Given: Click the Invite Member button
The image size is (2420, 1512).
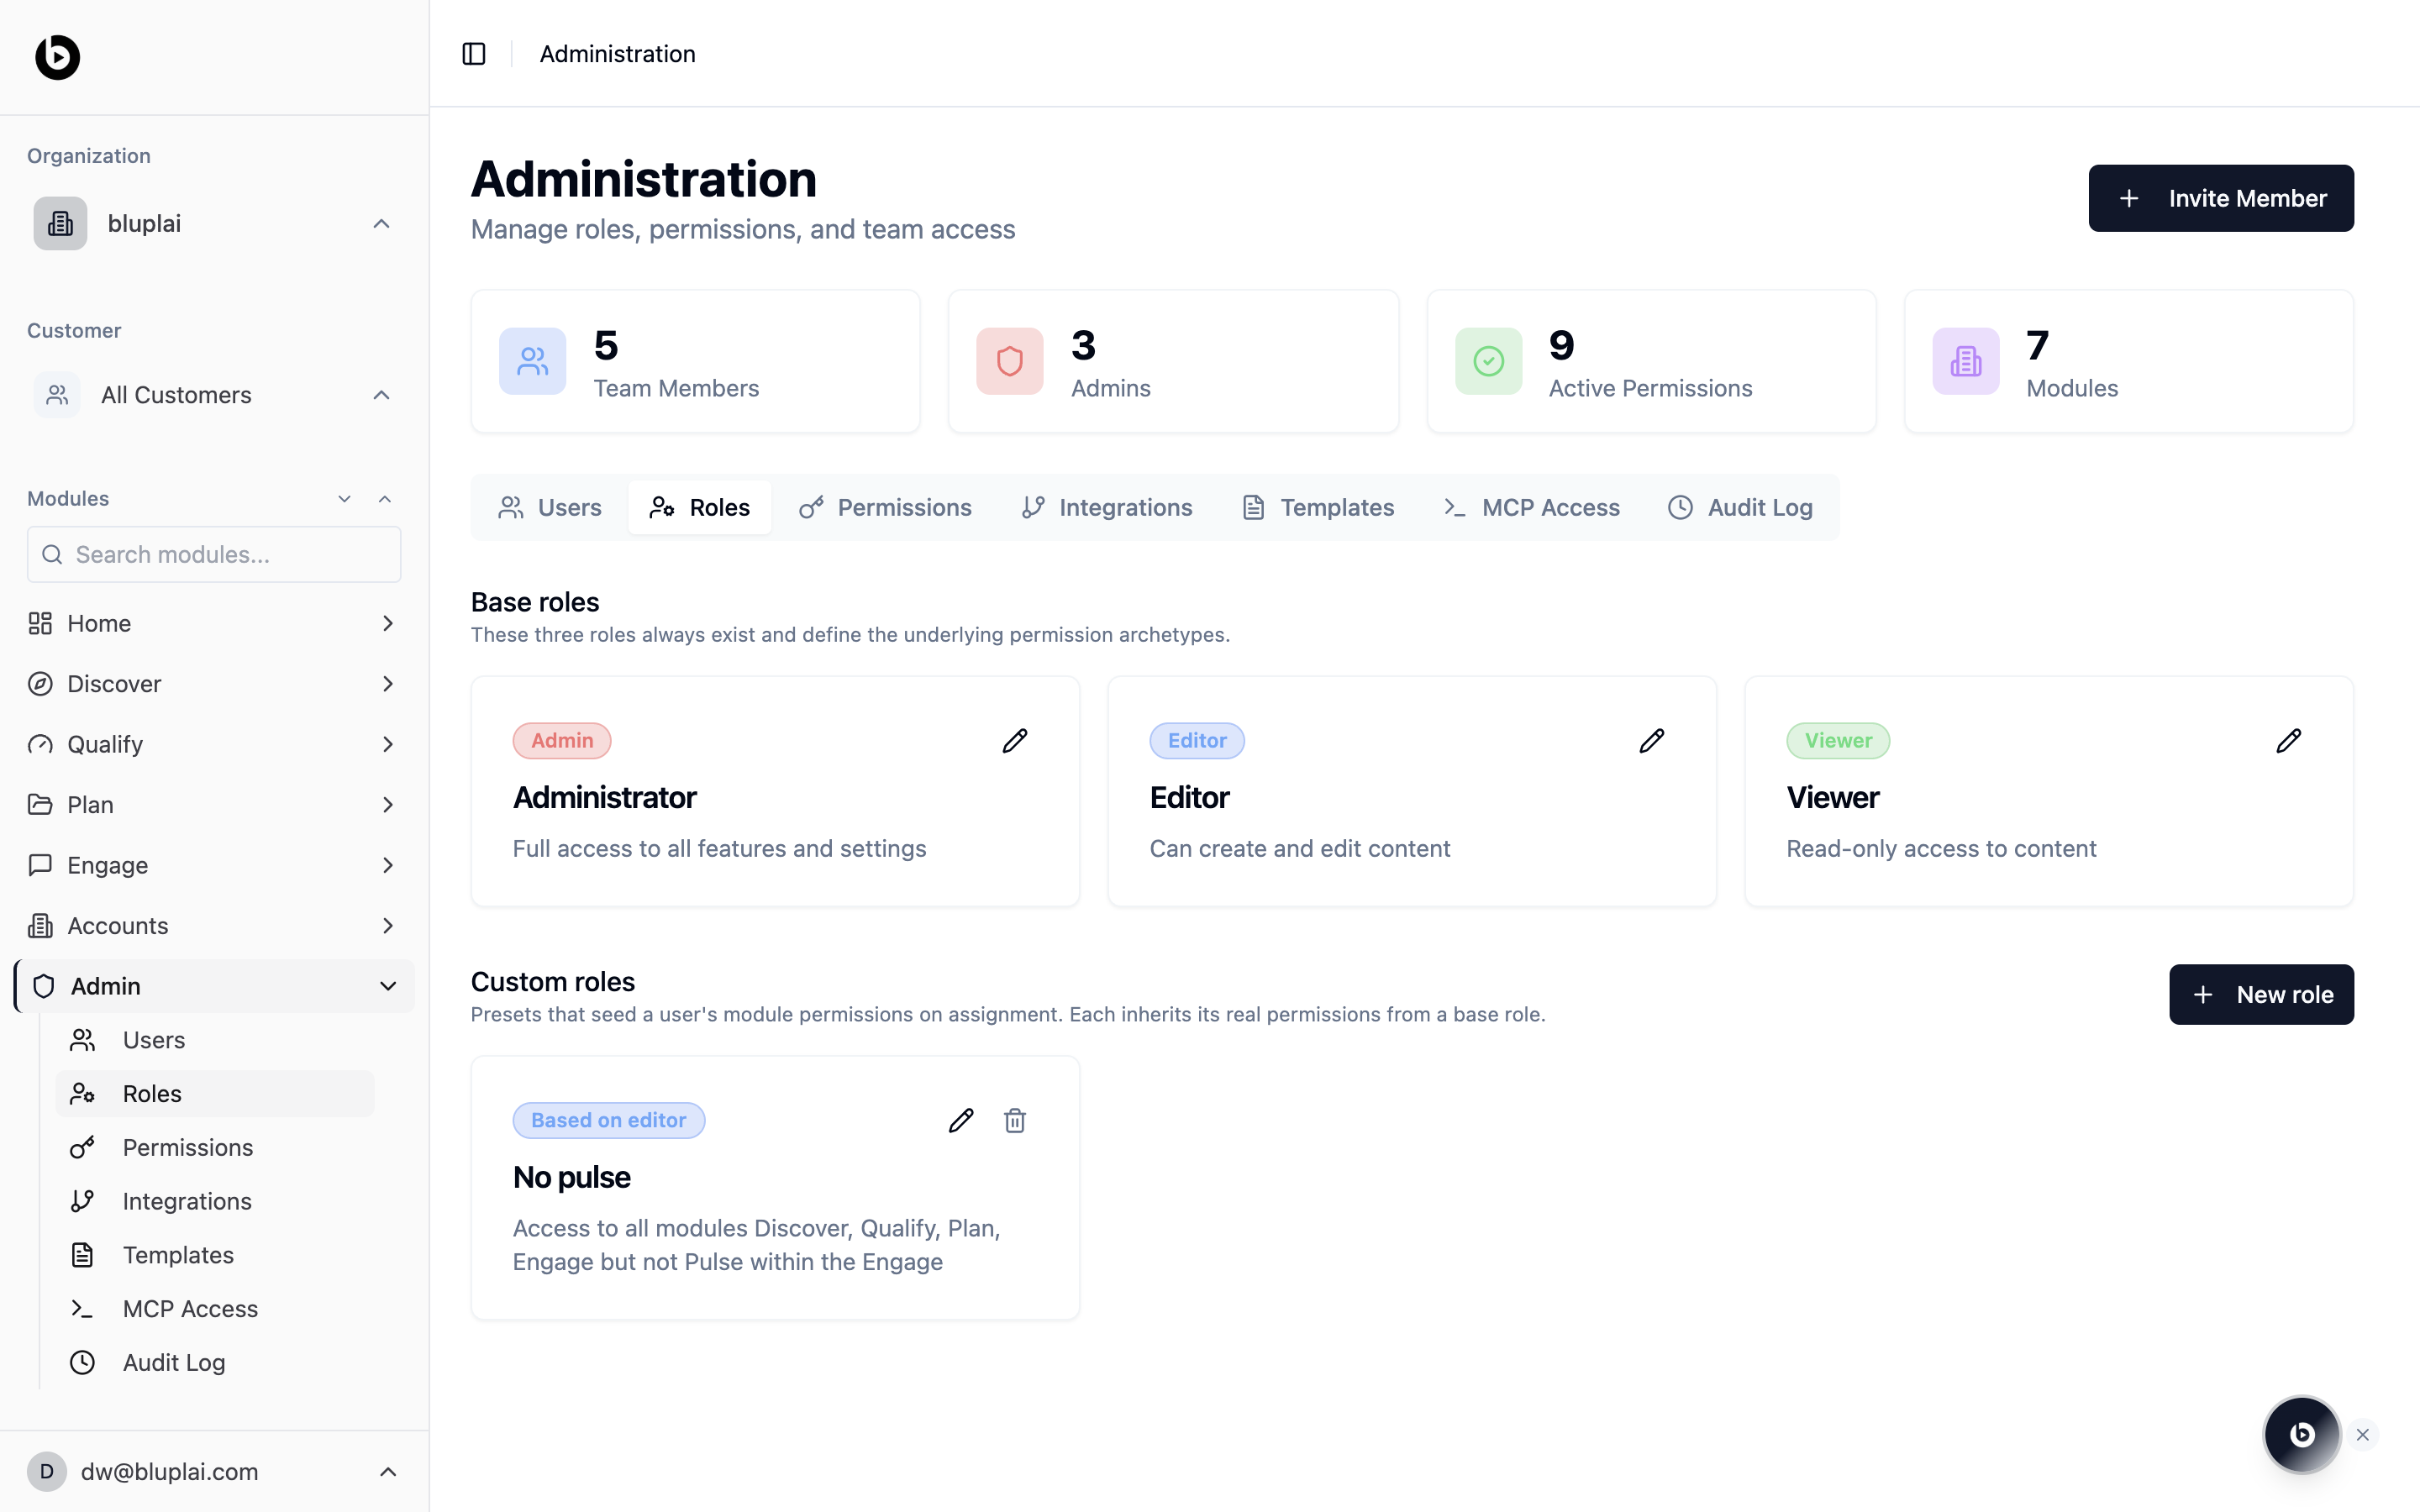Looking at the screenshot, I should point(2220,198).
